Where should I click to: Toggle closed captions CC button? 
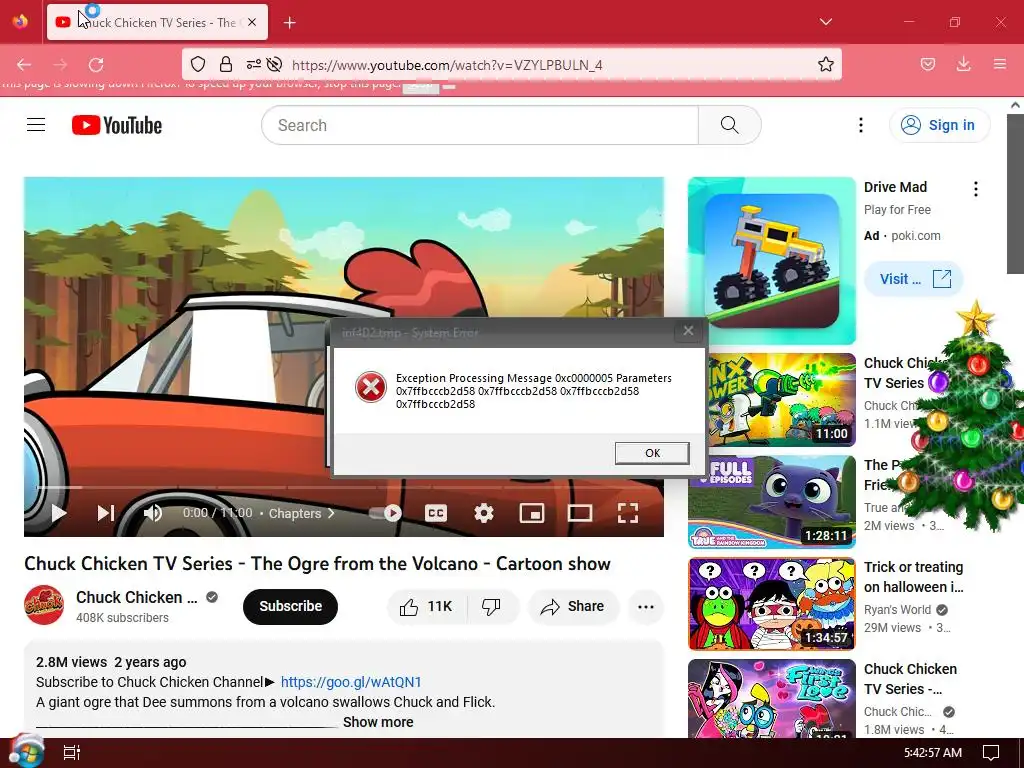[x=436, y=513]
